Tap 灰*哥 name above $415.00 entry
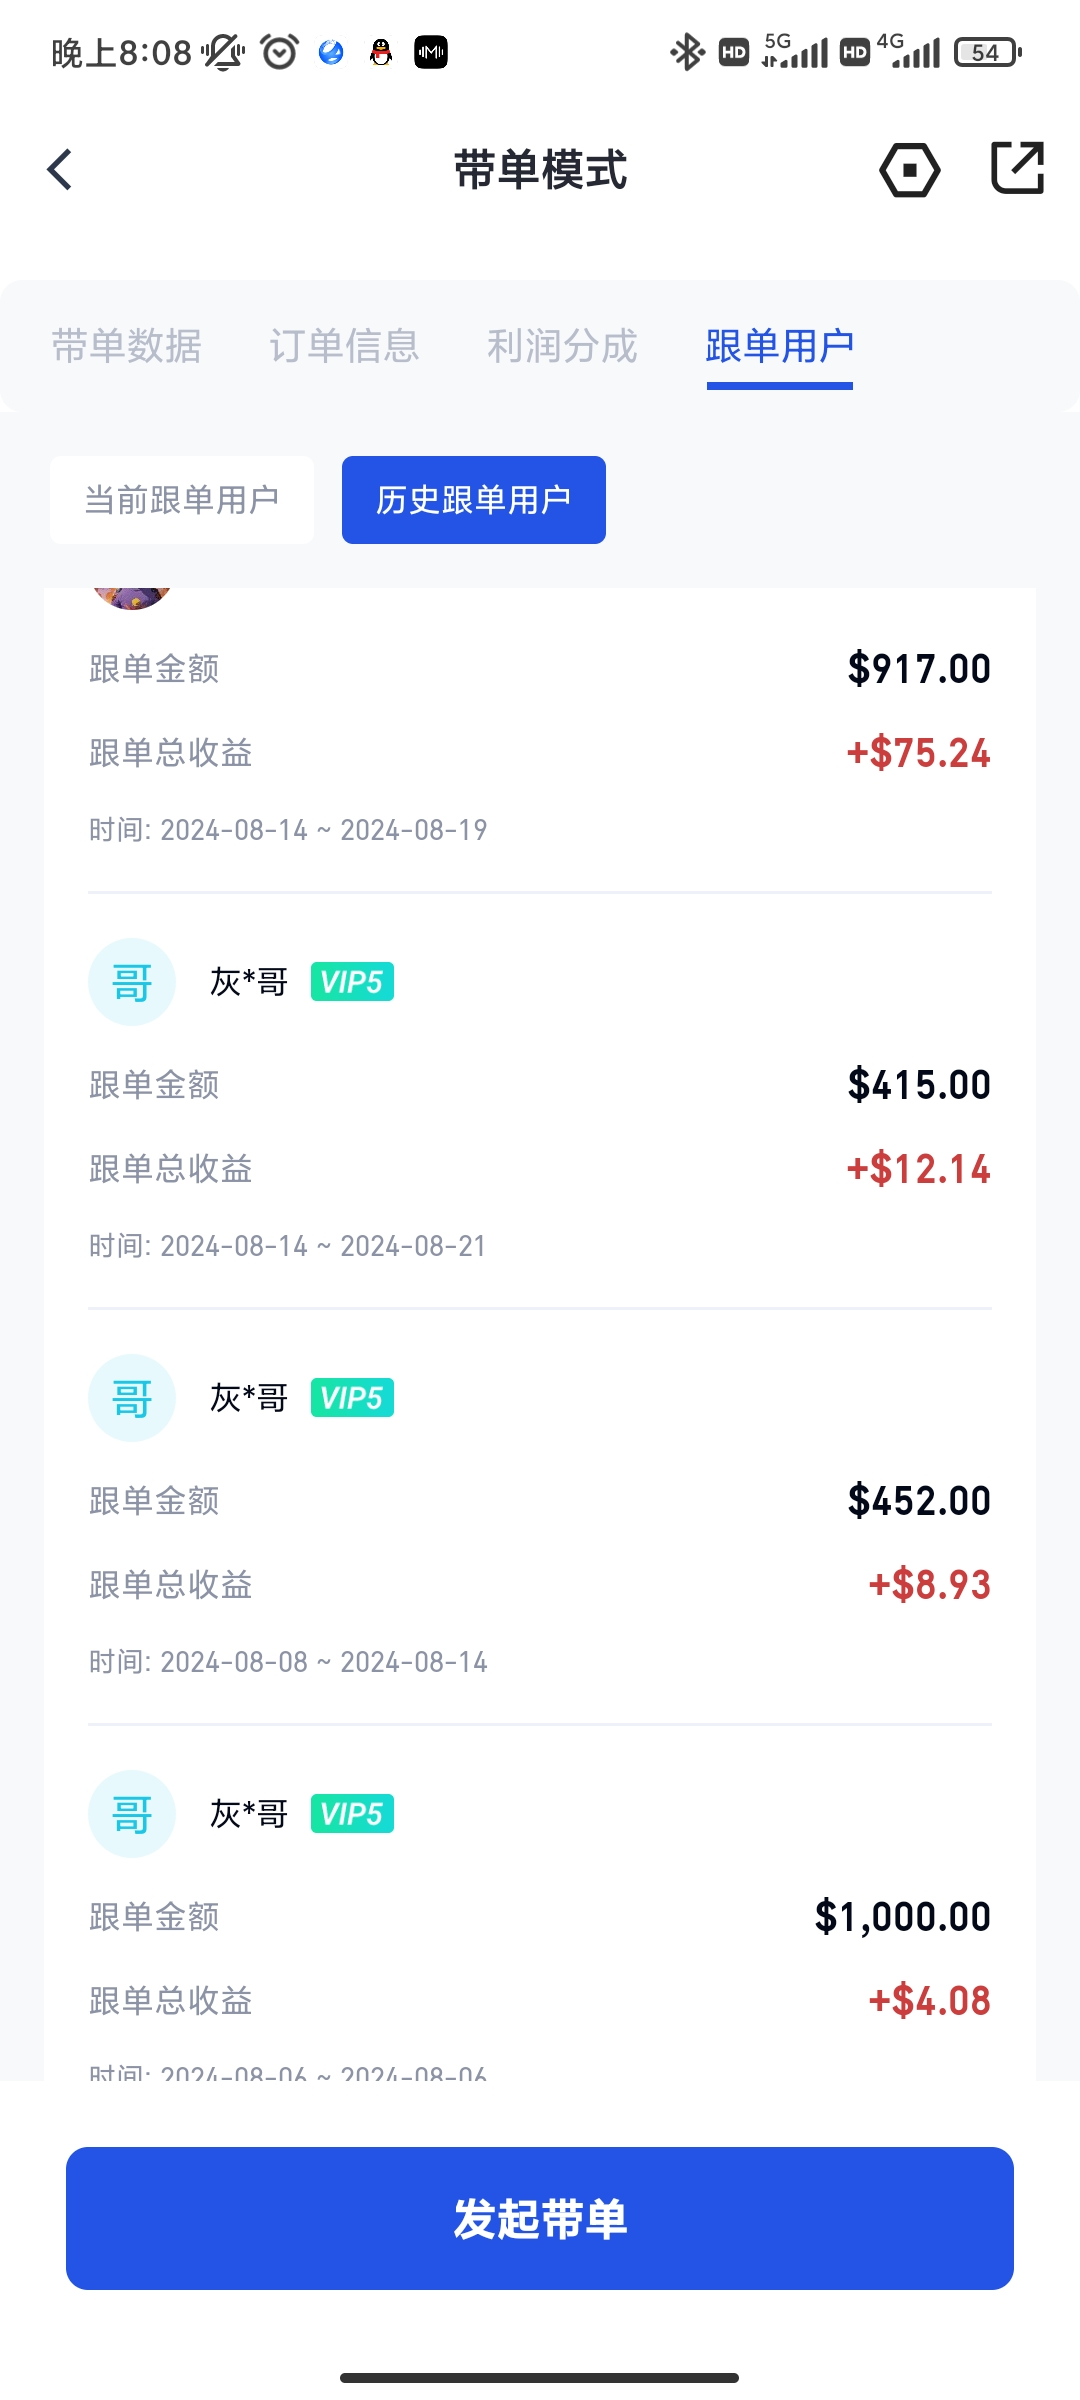Screen dimensions: 1080x2400 [x=249, y=982]
